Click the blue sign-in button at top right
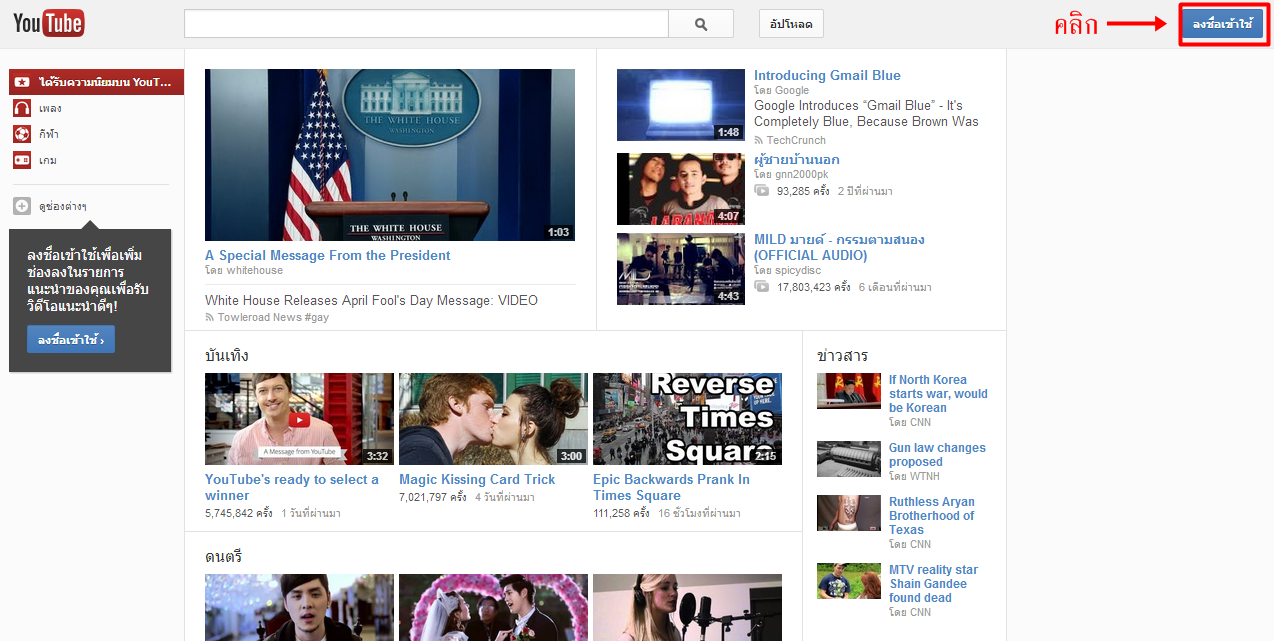 click(1222, 24)
